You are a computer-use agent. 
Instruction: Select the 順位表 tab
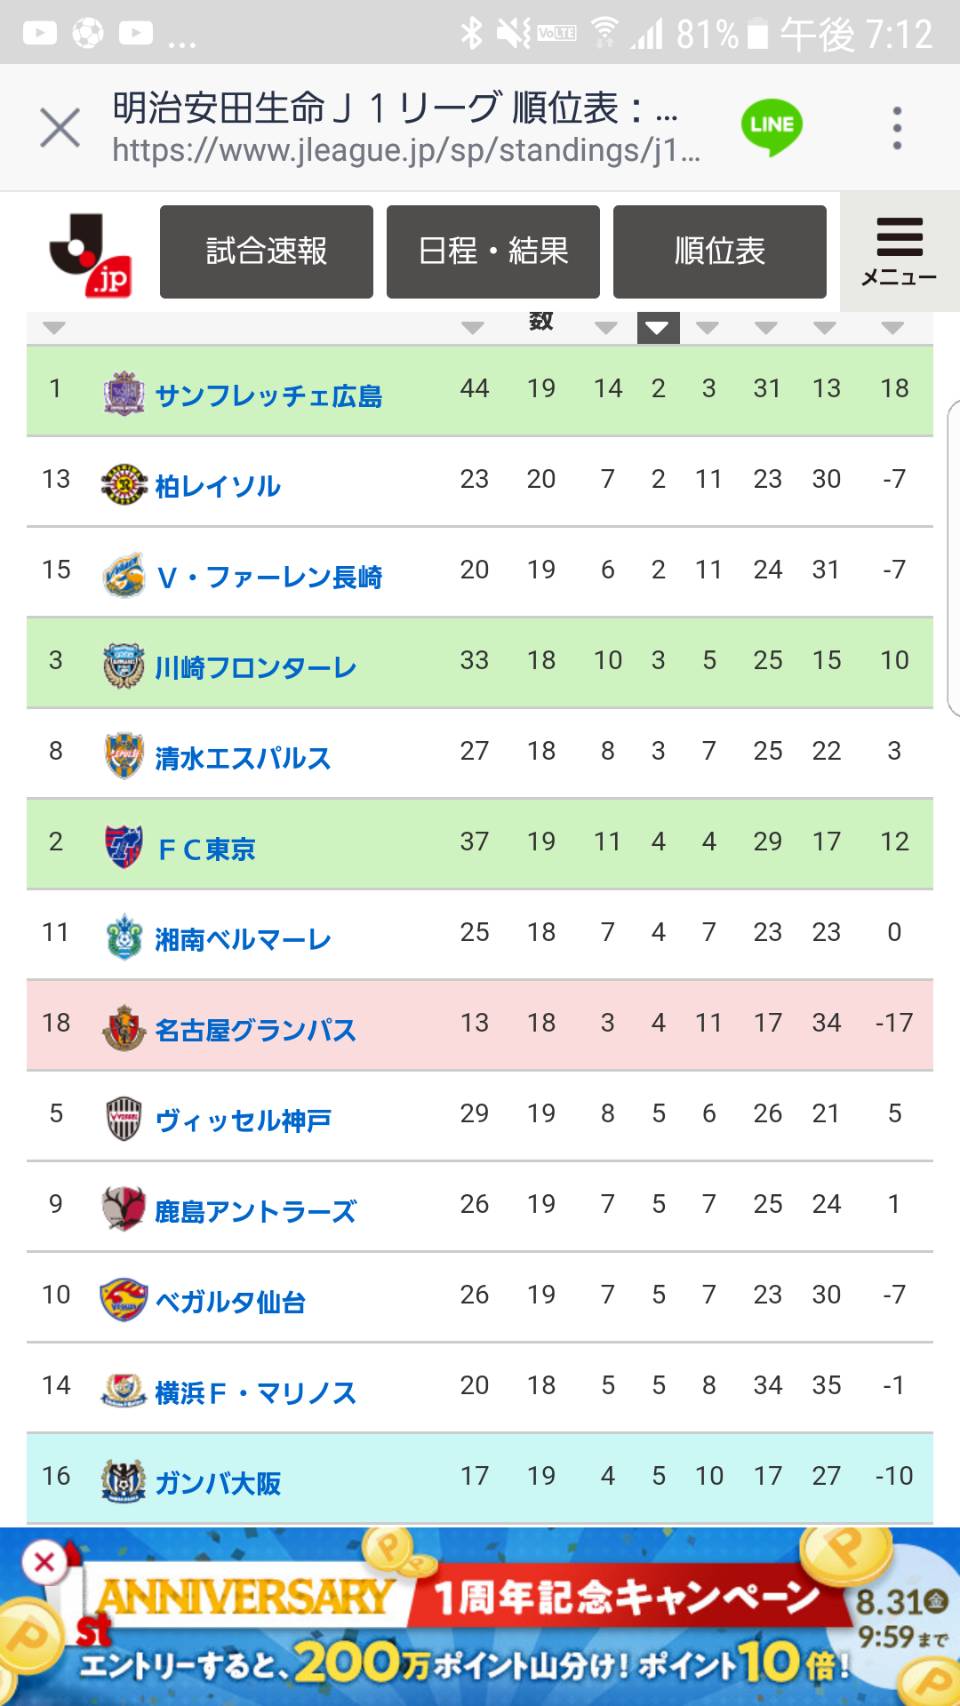(720, 252)
